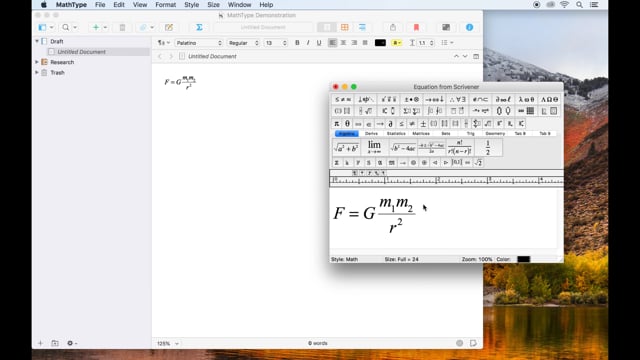Click the black text color swatch
The width and height of the screenshot is (640, 360).
pos(380,43)
